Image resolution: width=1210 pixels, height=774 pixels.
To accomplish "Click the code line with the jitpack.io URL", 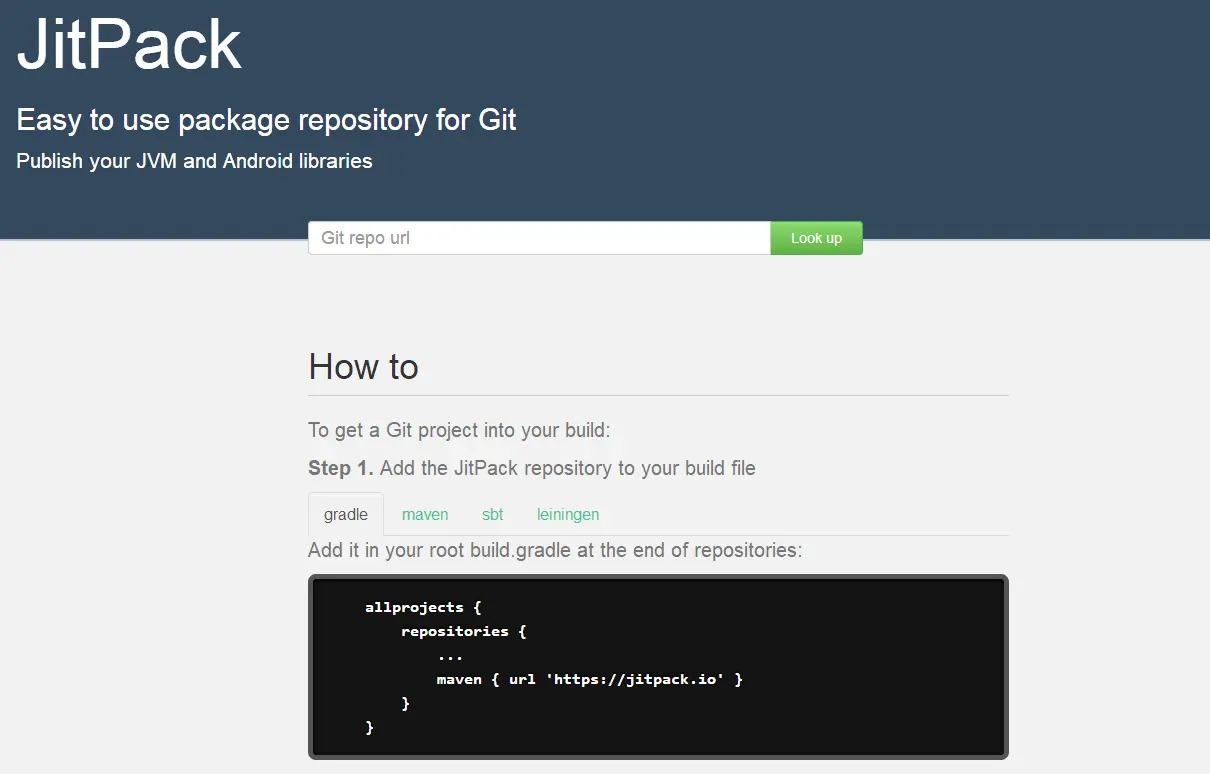I will (590, 679).
